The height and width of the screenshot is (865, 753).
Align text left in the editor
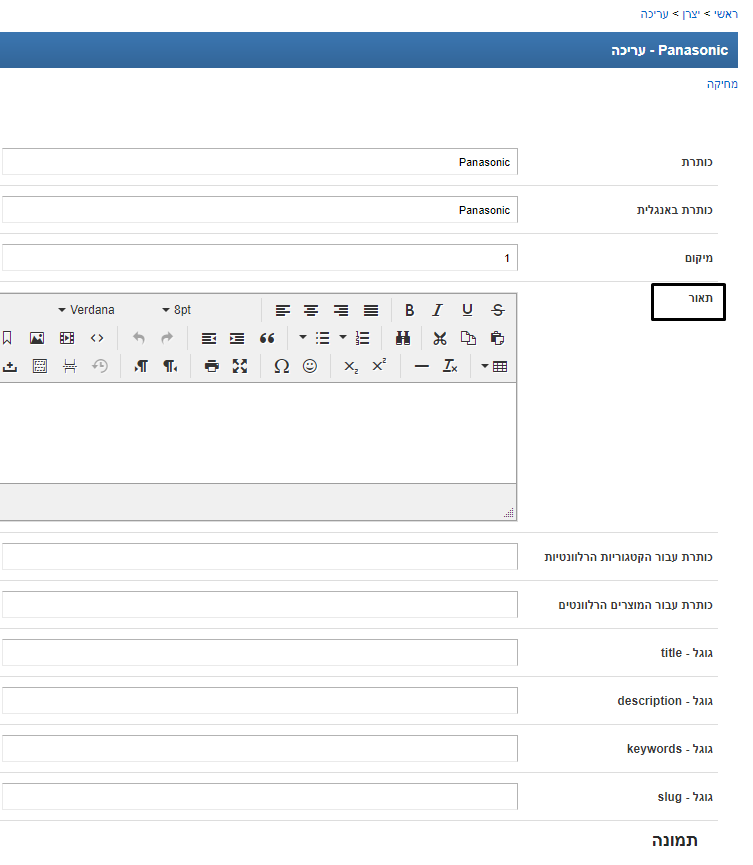click(282, 310)
